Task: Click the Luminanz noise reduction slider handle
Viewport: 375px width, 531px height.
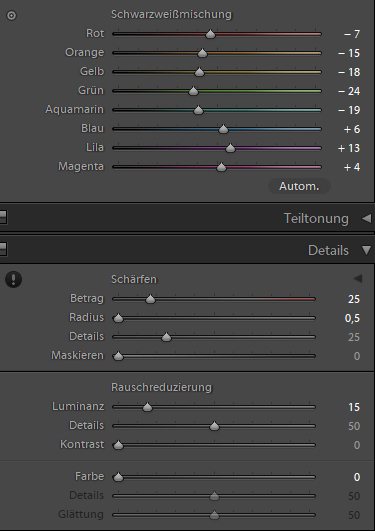Action: point(147,407)
